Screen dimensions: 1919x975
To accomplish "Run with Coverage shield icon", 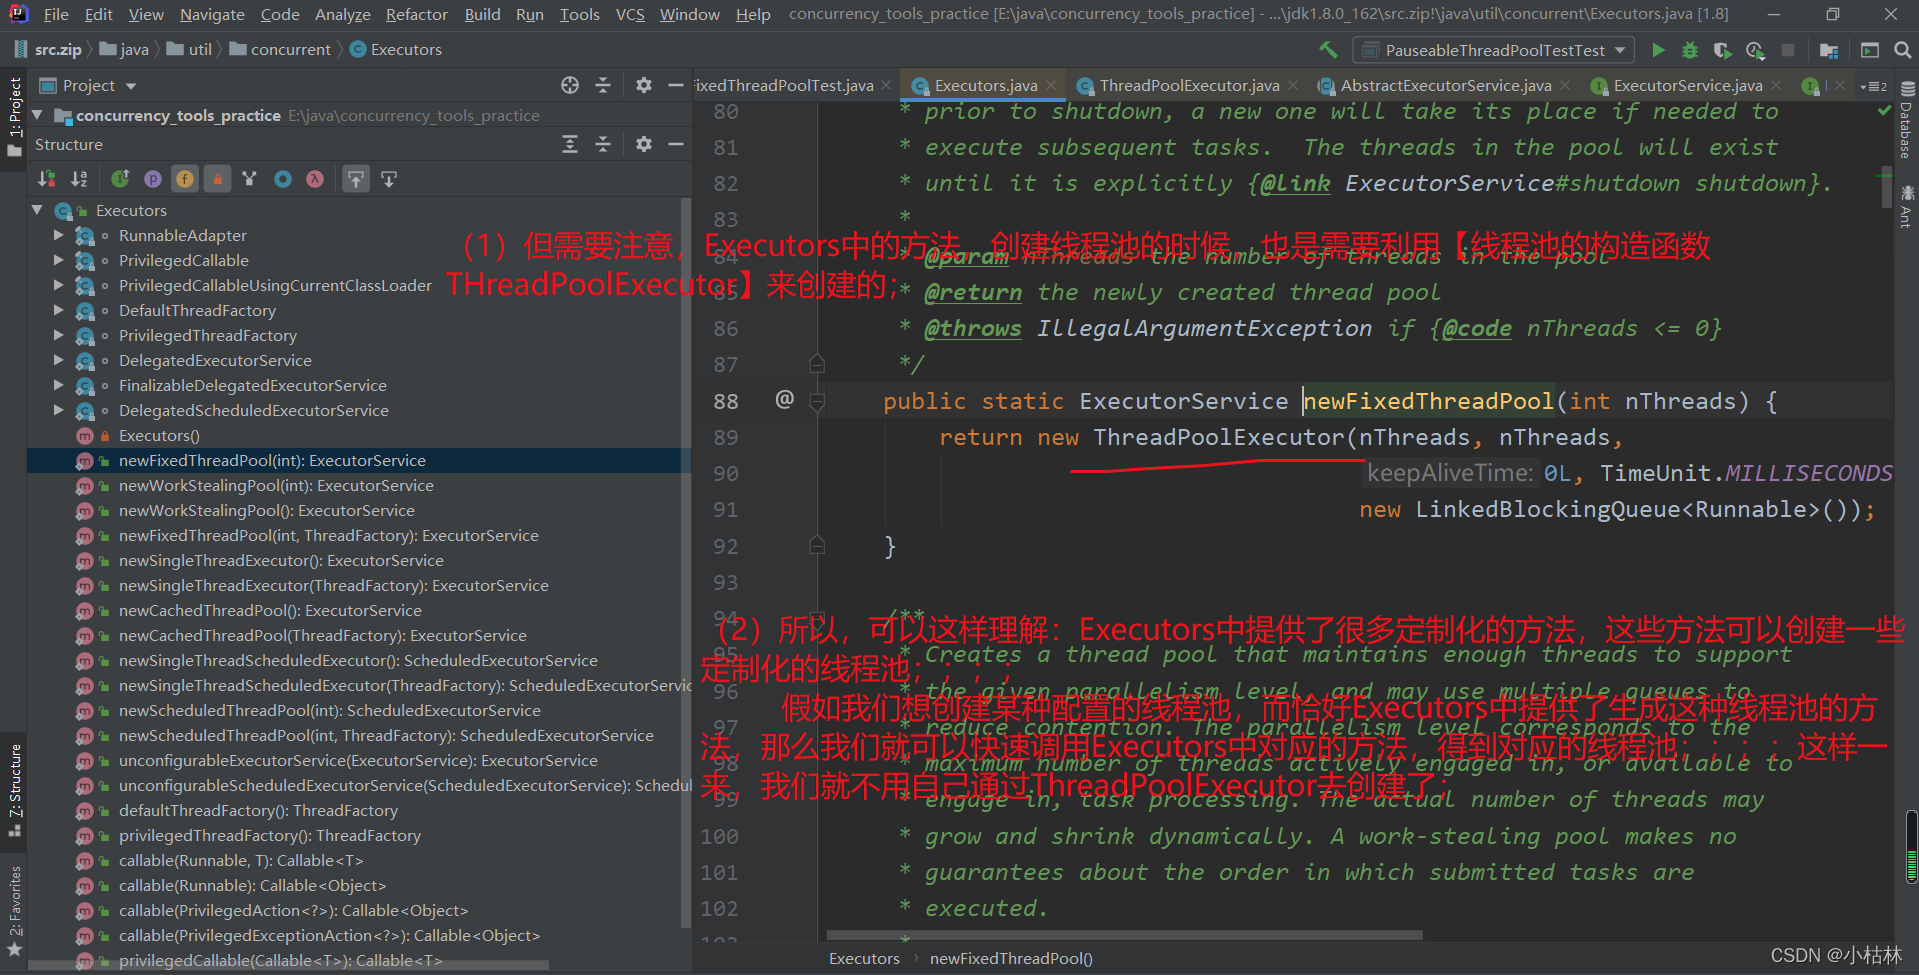I will [1722, 50].
